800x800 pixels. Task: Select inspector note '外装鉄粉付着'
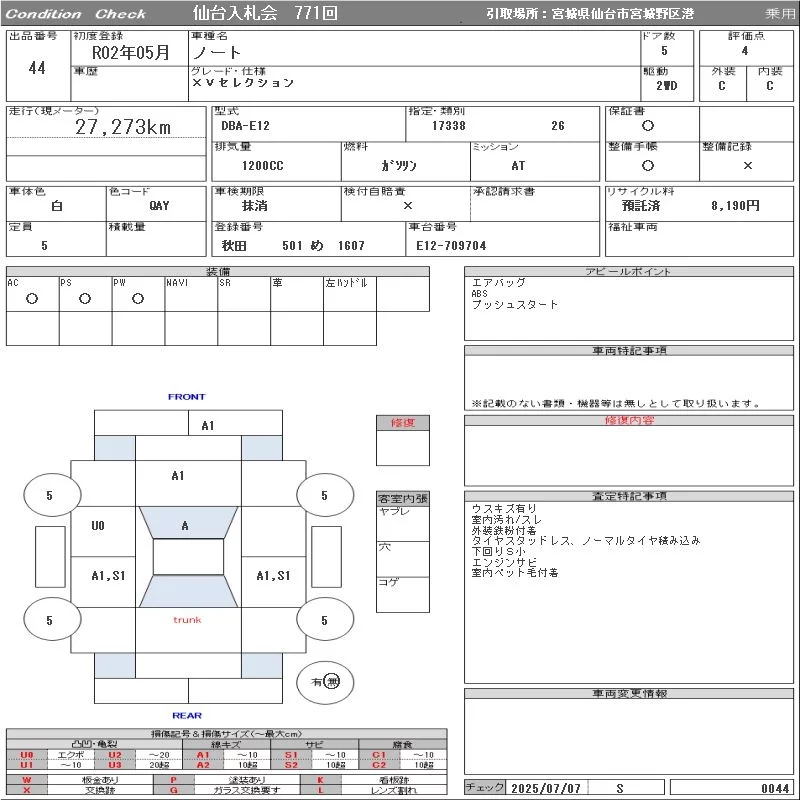[x=504, y=531]
